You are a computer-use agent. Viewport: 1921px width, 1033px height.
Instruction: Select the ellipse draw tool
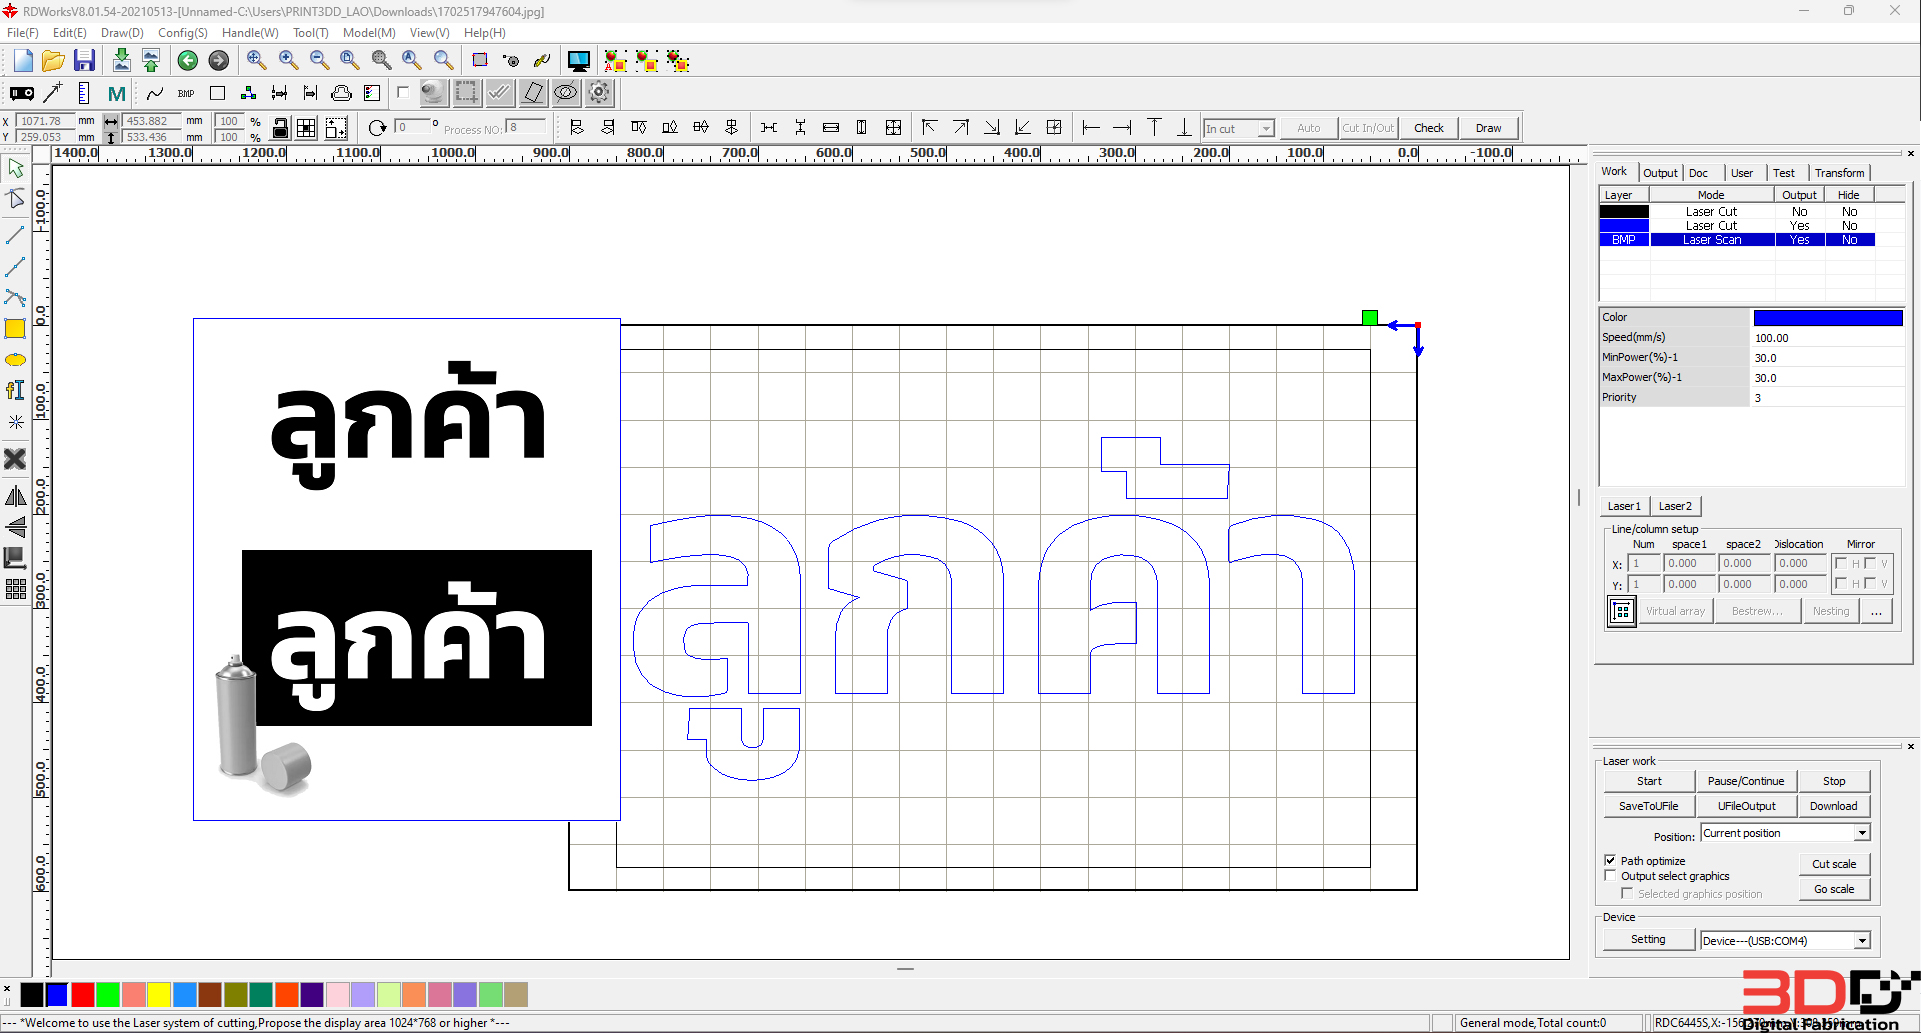(x=15, y=360)
